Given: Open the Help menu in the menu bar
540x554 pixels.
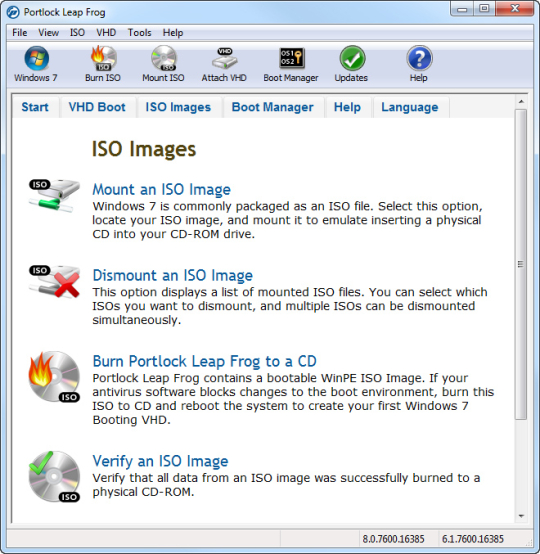Looking at the screenshot, I should click(x=173, y=33).
